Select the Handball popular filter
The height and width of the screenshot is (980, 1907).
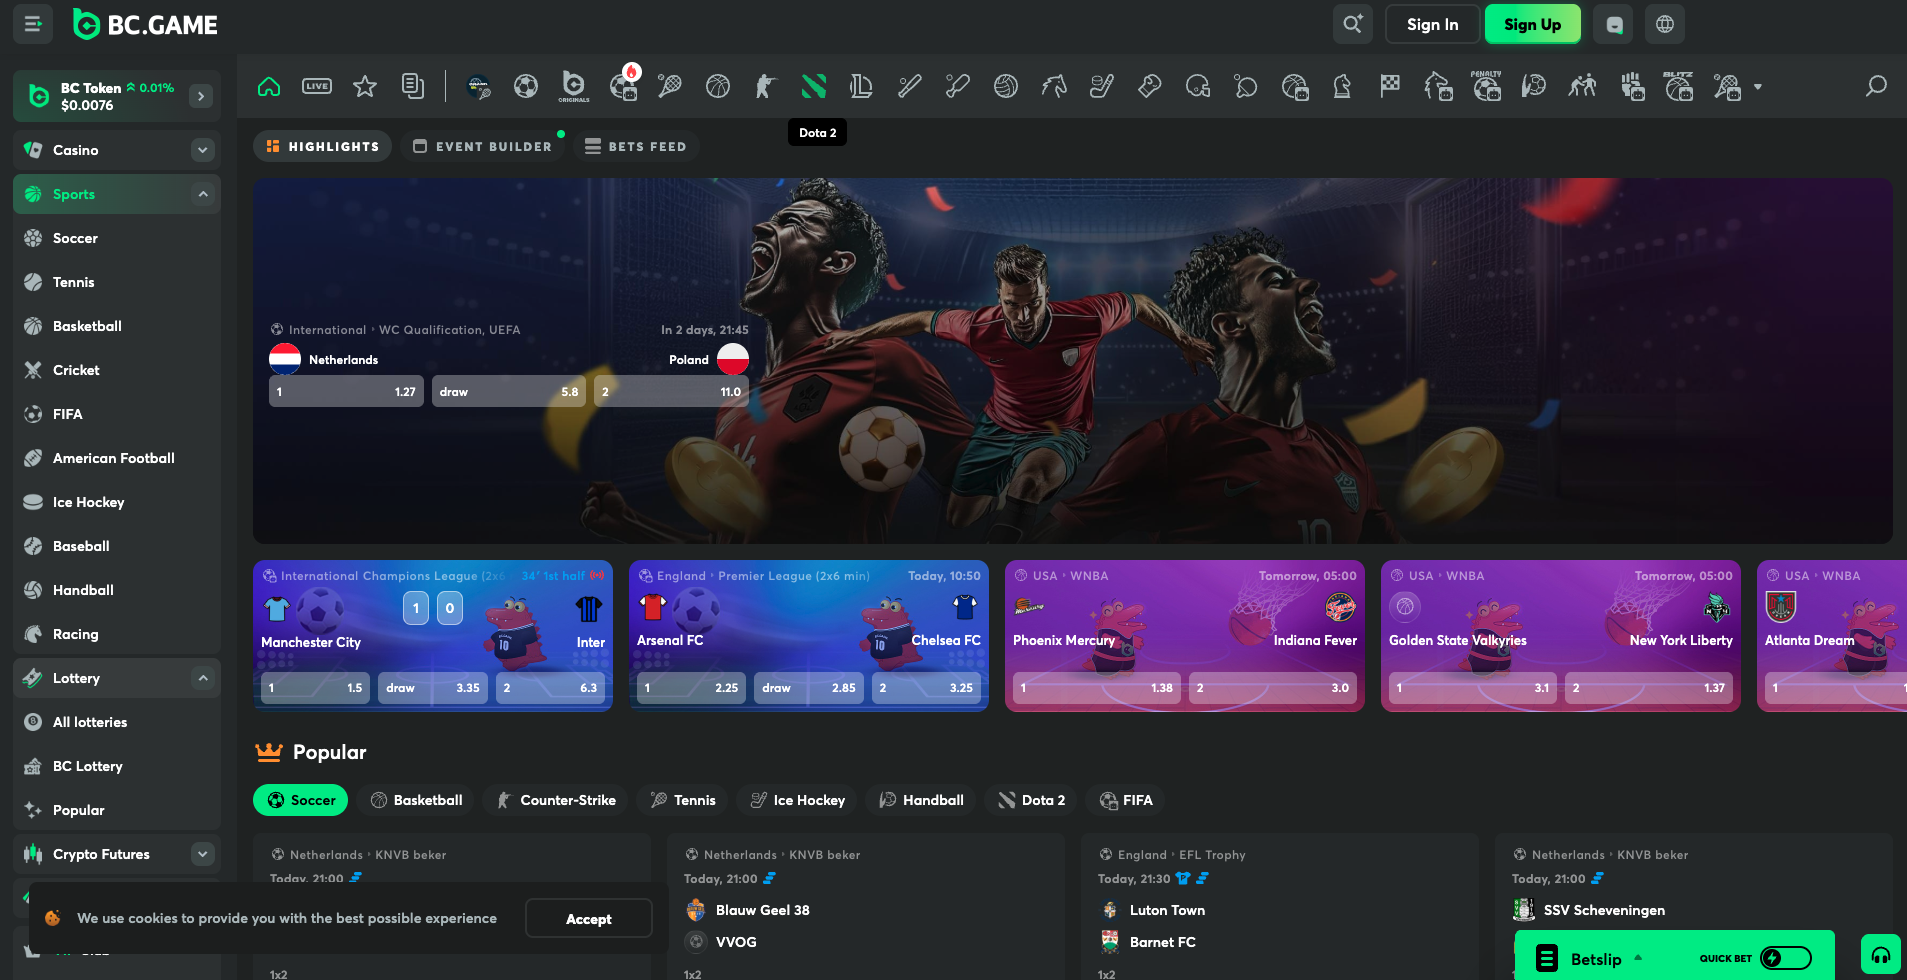[x=921, y=800]
